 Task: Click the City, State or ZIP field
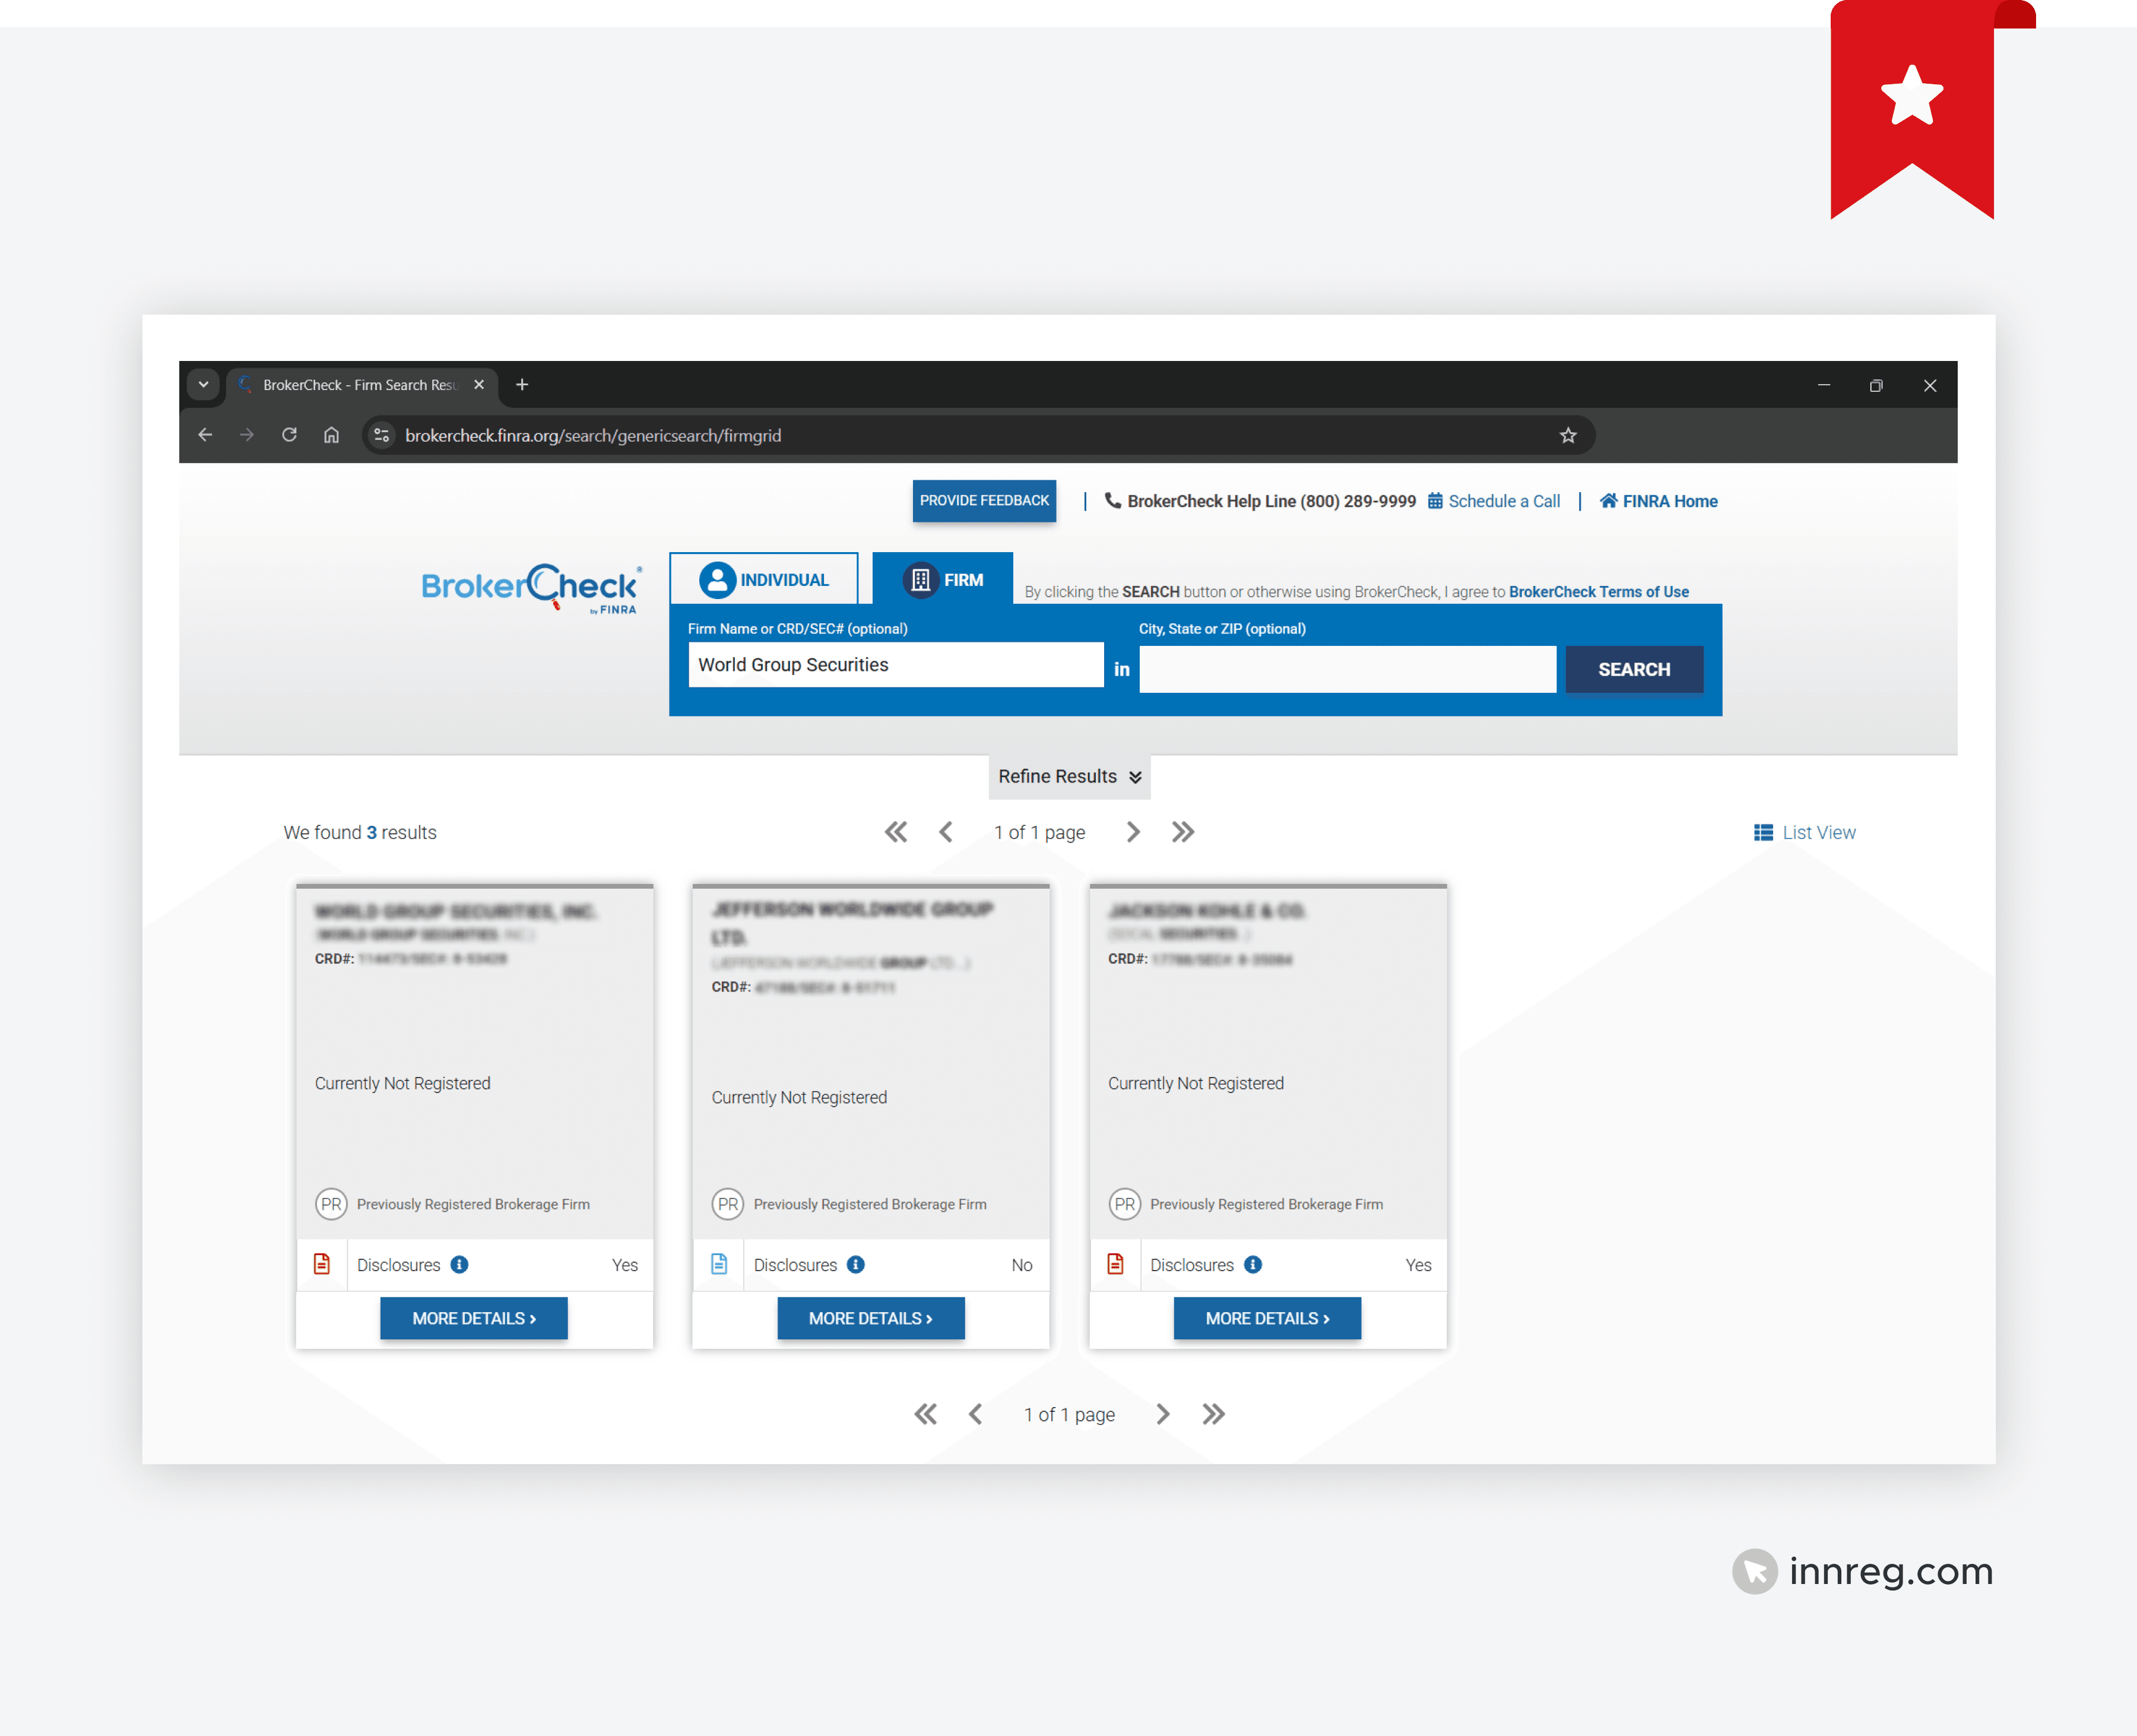1347,669
